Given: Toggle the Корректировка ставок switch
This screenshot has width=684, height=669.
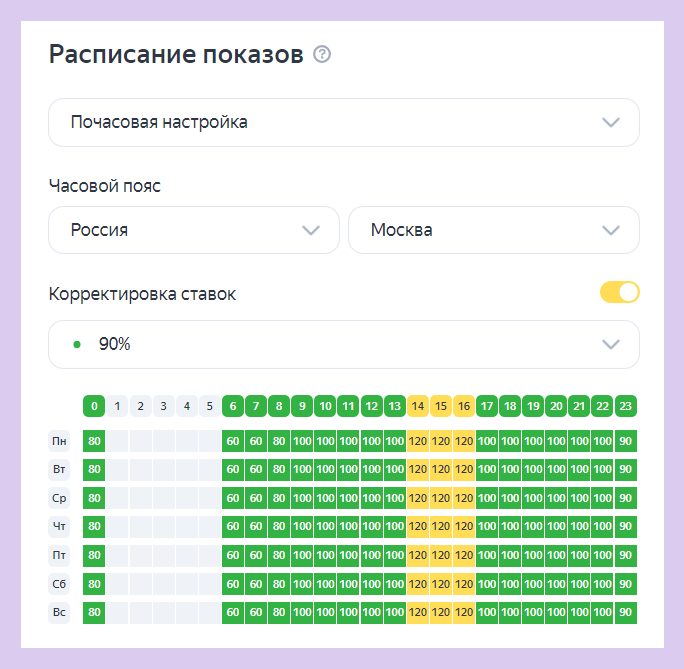Looking at the screenshot, I should click(619, 293).
